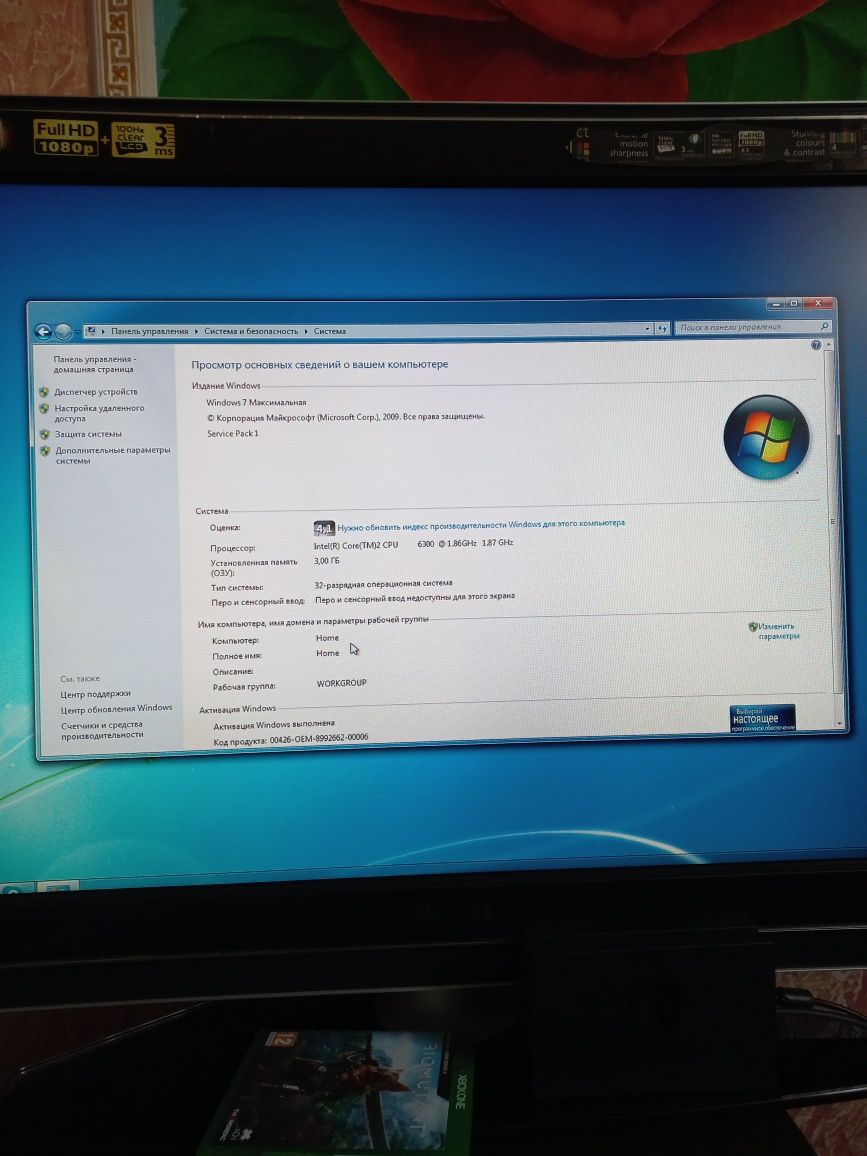867x1156 pixels.
Task: Click the 3,00 ГБ installed memory value
Action: [327, 561]
